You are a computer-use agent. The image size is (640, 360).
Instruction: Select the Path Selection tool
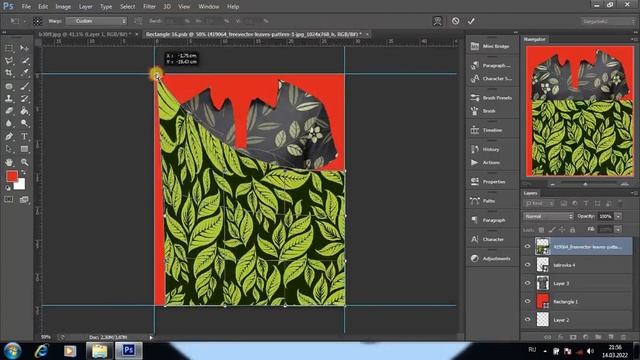[9, 149]
